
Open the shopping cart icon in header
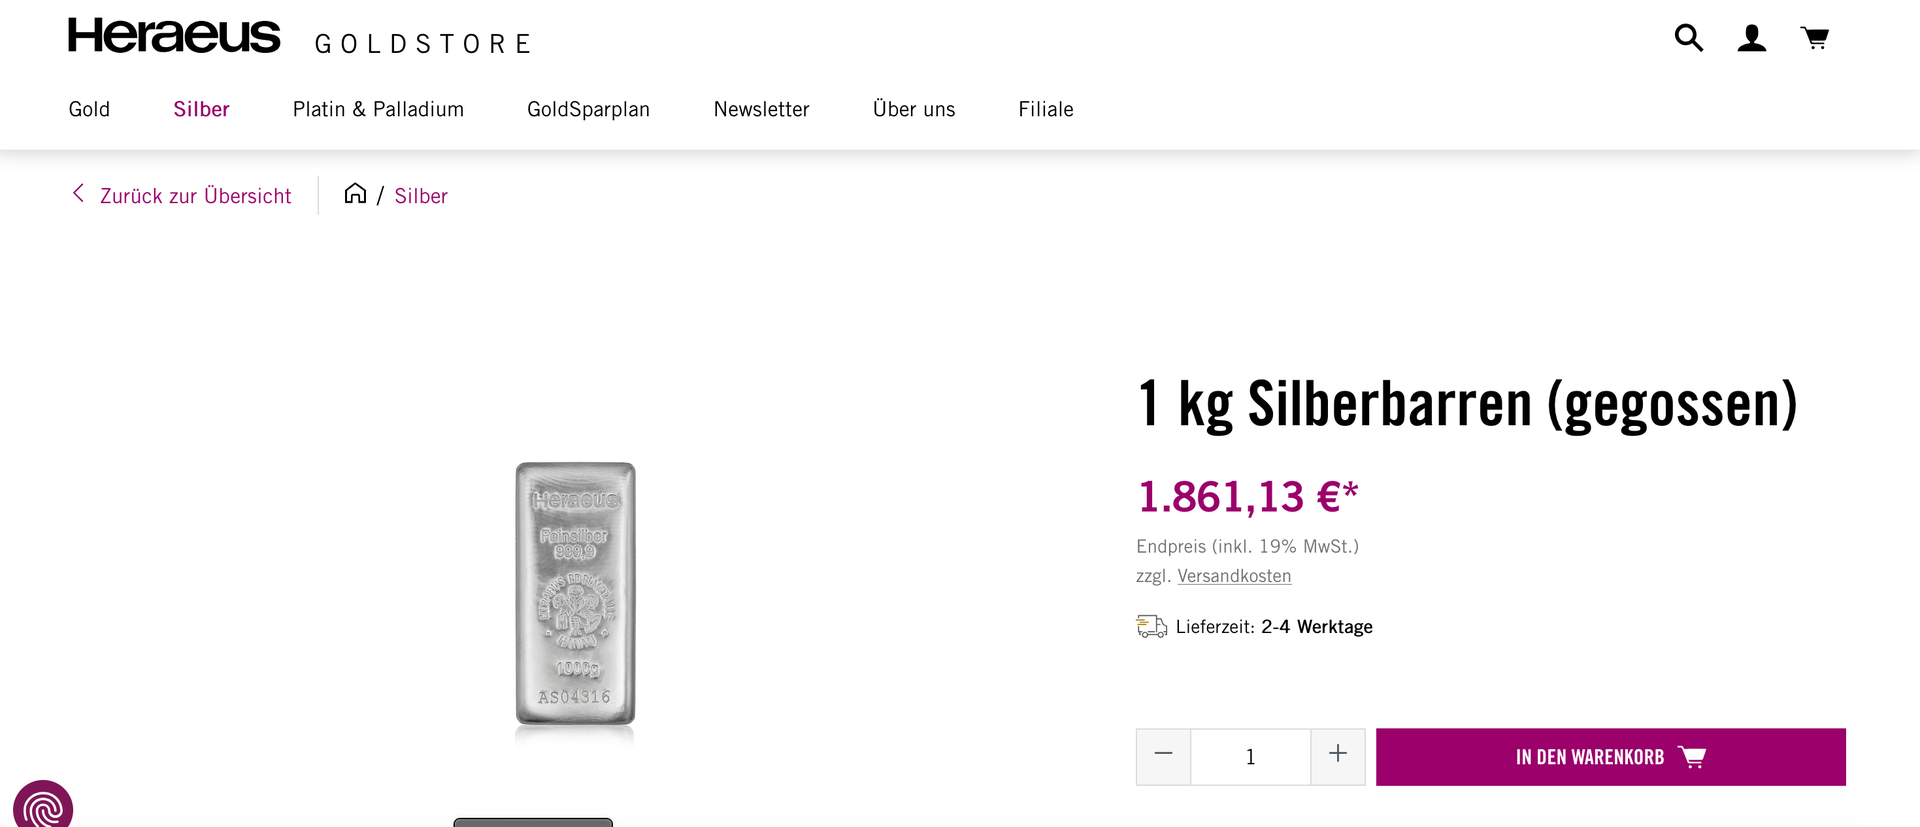click(x=1815, y=38)
